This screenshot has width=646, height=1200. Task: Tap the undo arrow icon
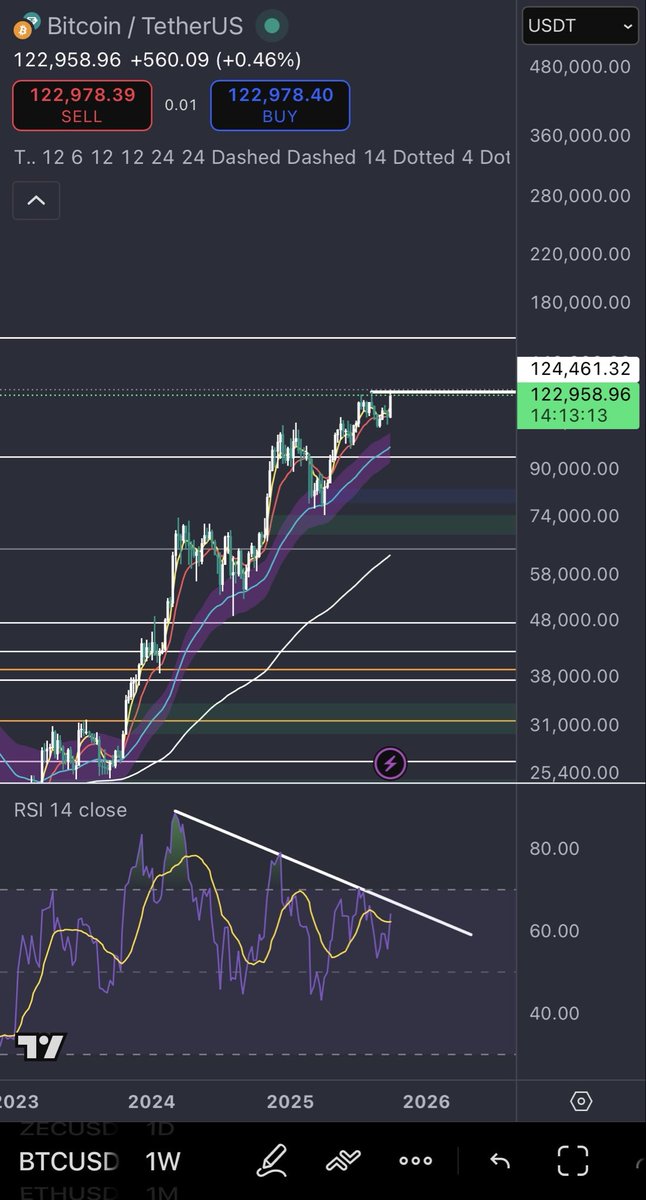(500, 1161)
